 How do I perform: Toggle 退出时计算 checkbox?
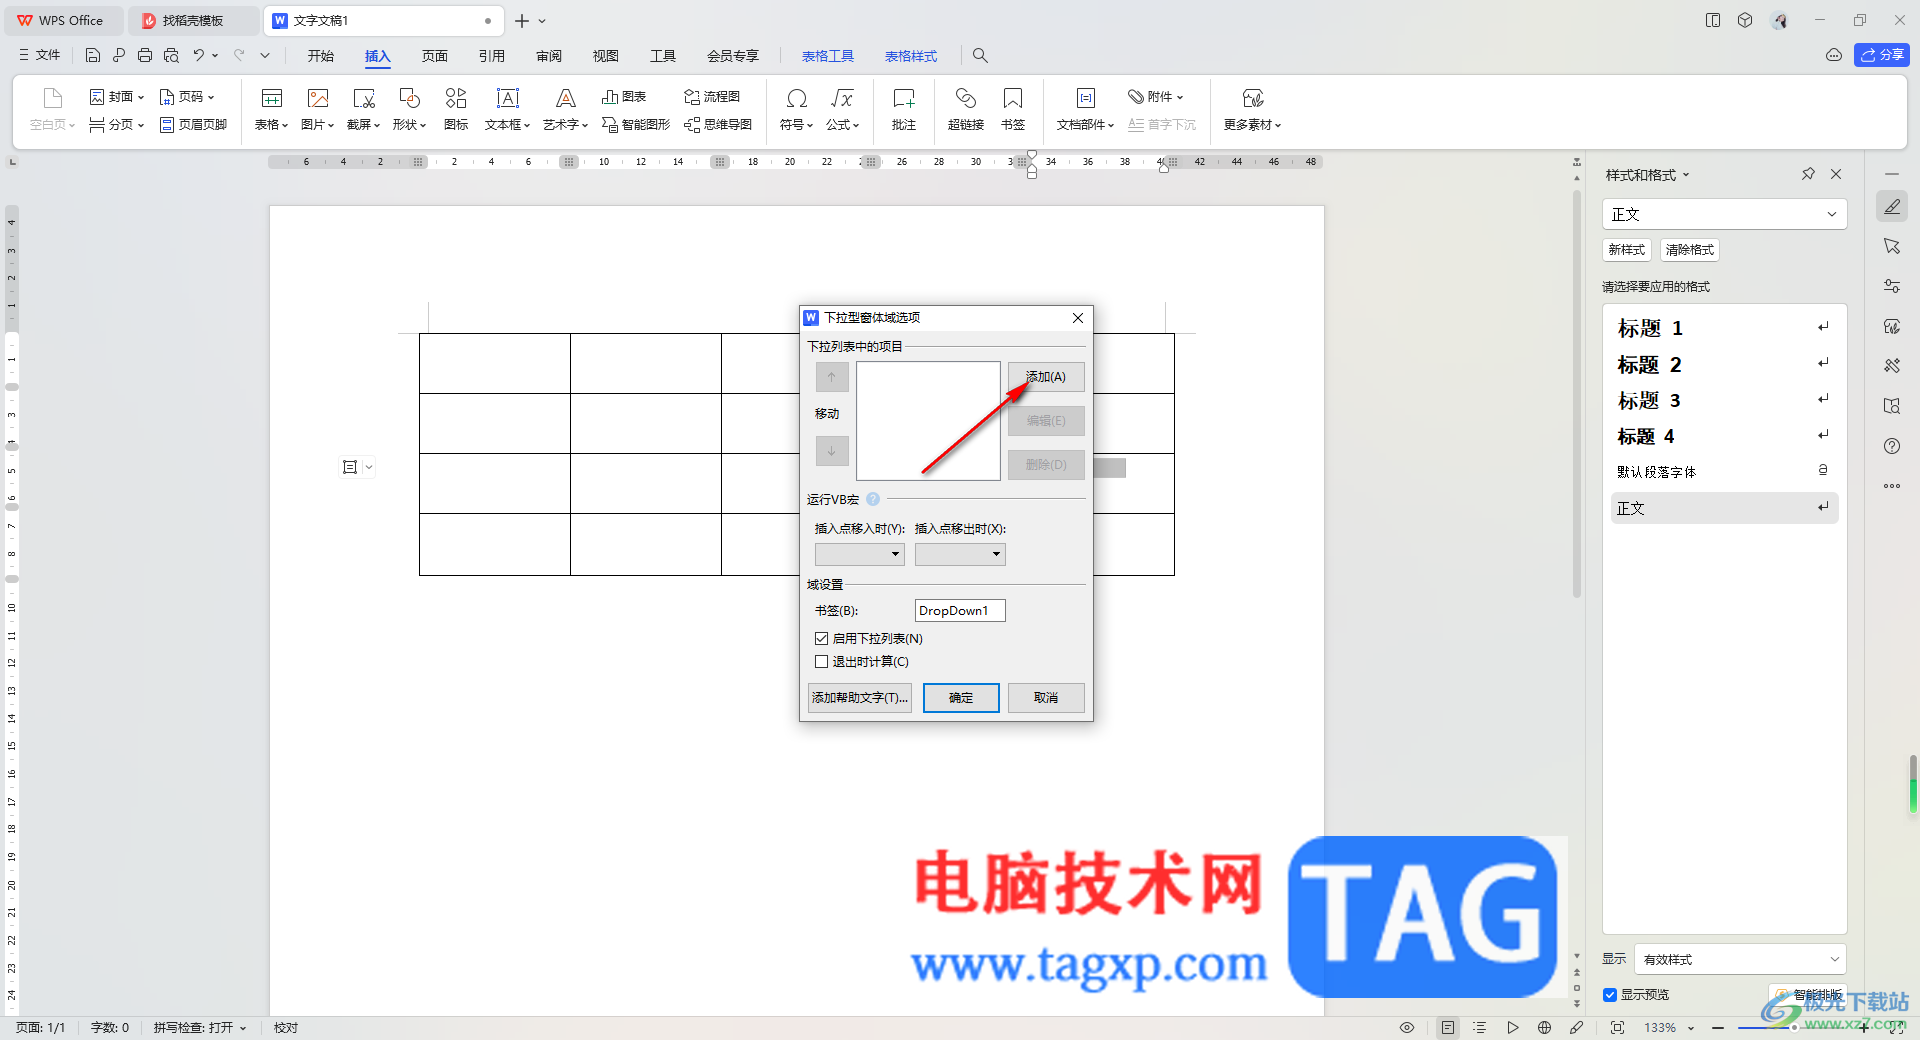[822, 661]
